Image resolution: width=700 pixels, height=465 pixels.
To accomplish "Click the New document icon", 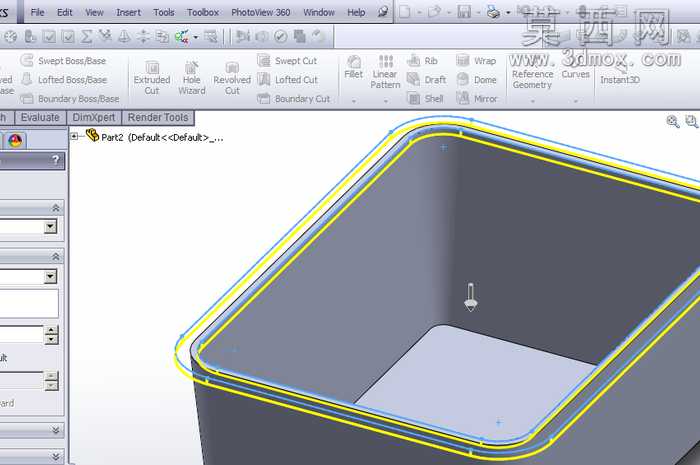I will click(x=404, y=12).
